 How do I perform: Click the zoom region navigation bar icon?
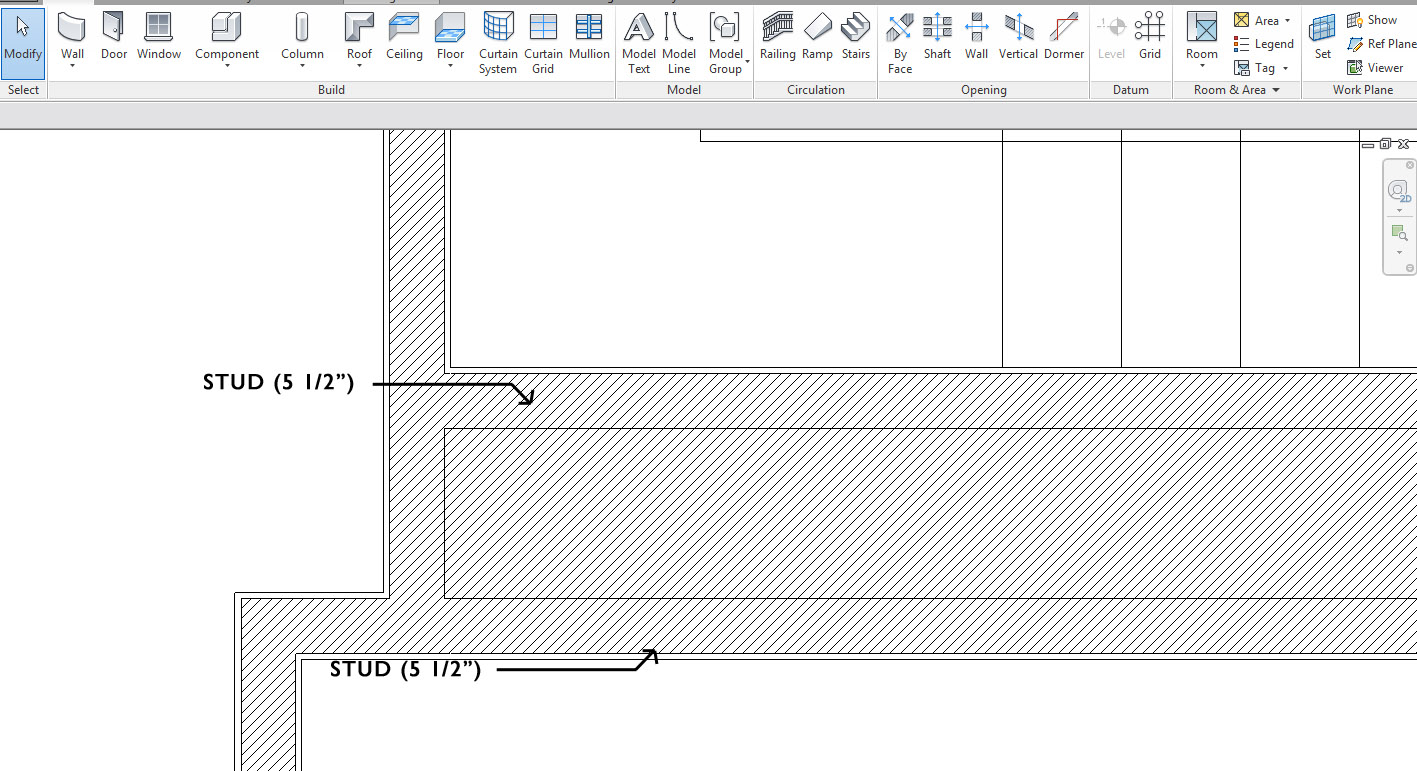(1398, 234)
